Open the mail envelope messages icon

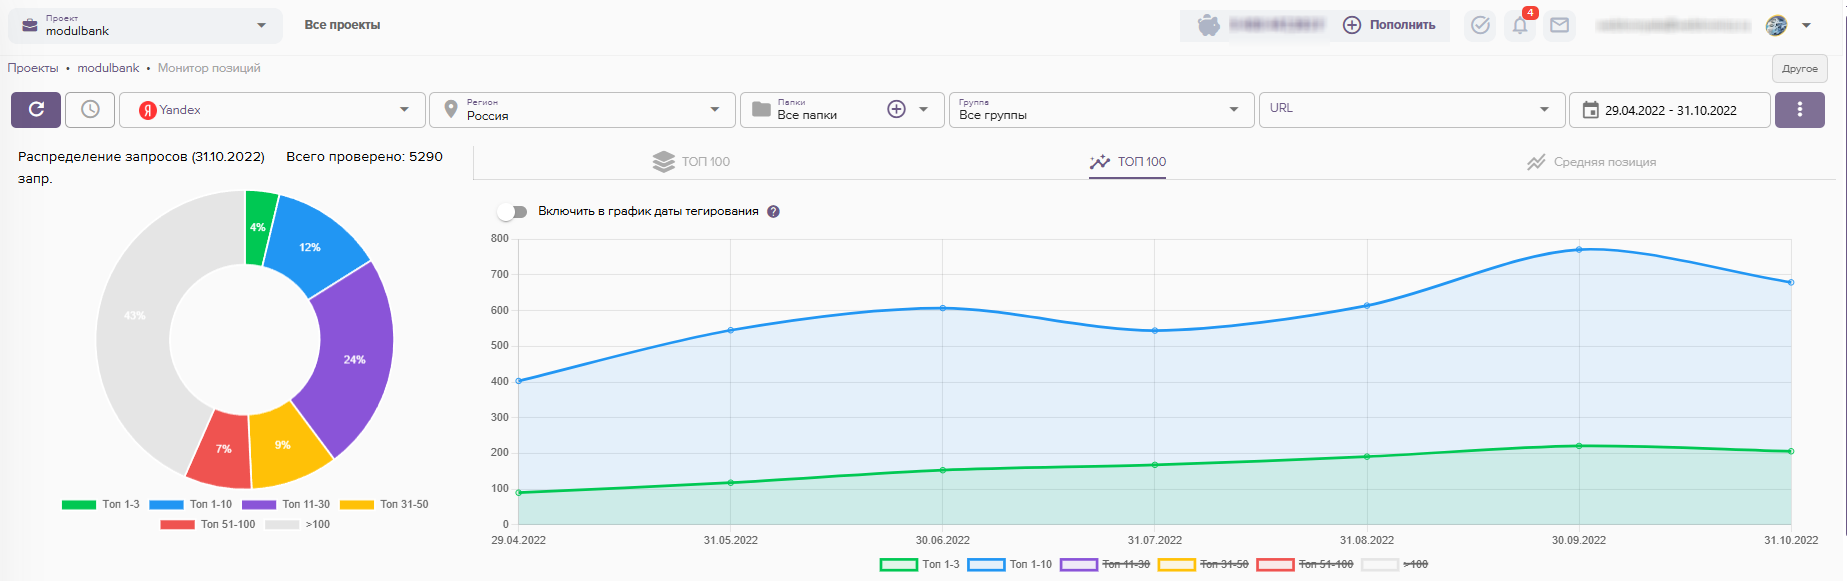pyautogui.click(x=1559, y=26)
